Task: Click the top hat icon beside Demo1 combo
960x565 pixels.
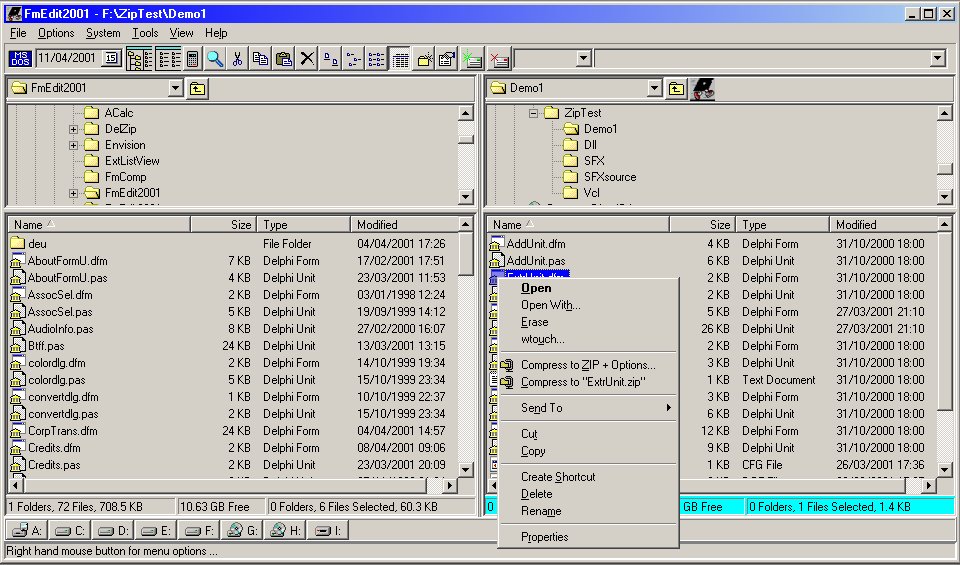Action: (x=702, y=89)
